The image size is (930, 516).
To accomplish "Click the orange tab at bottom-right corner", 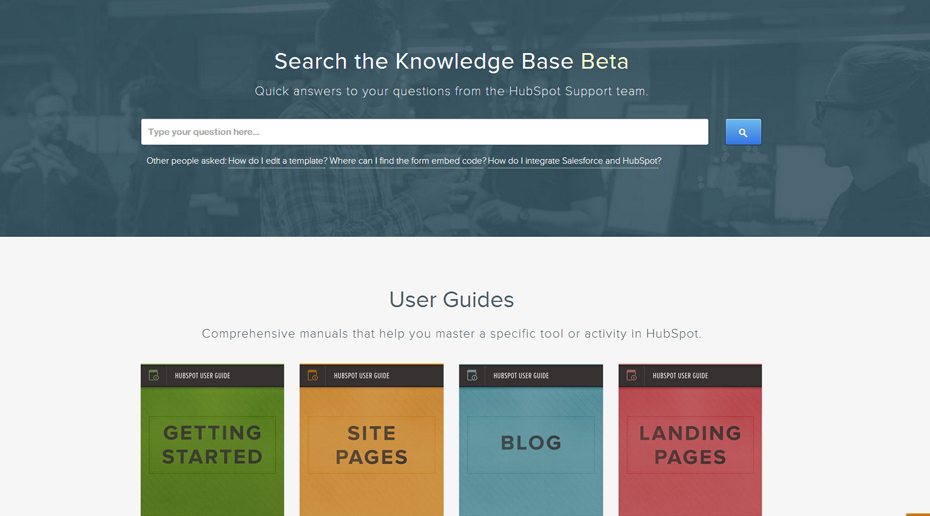I will pos(918,514).
